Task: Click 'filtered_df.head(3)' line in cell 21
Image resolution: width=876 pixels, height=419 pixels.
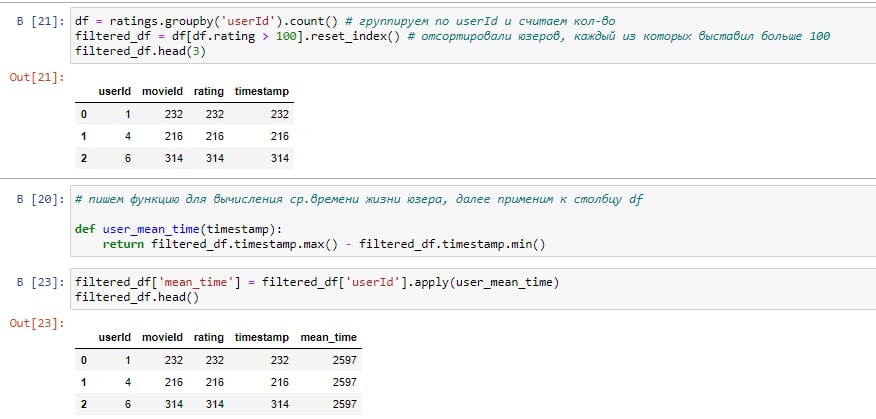Action: coord(142,50)
